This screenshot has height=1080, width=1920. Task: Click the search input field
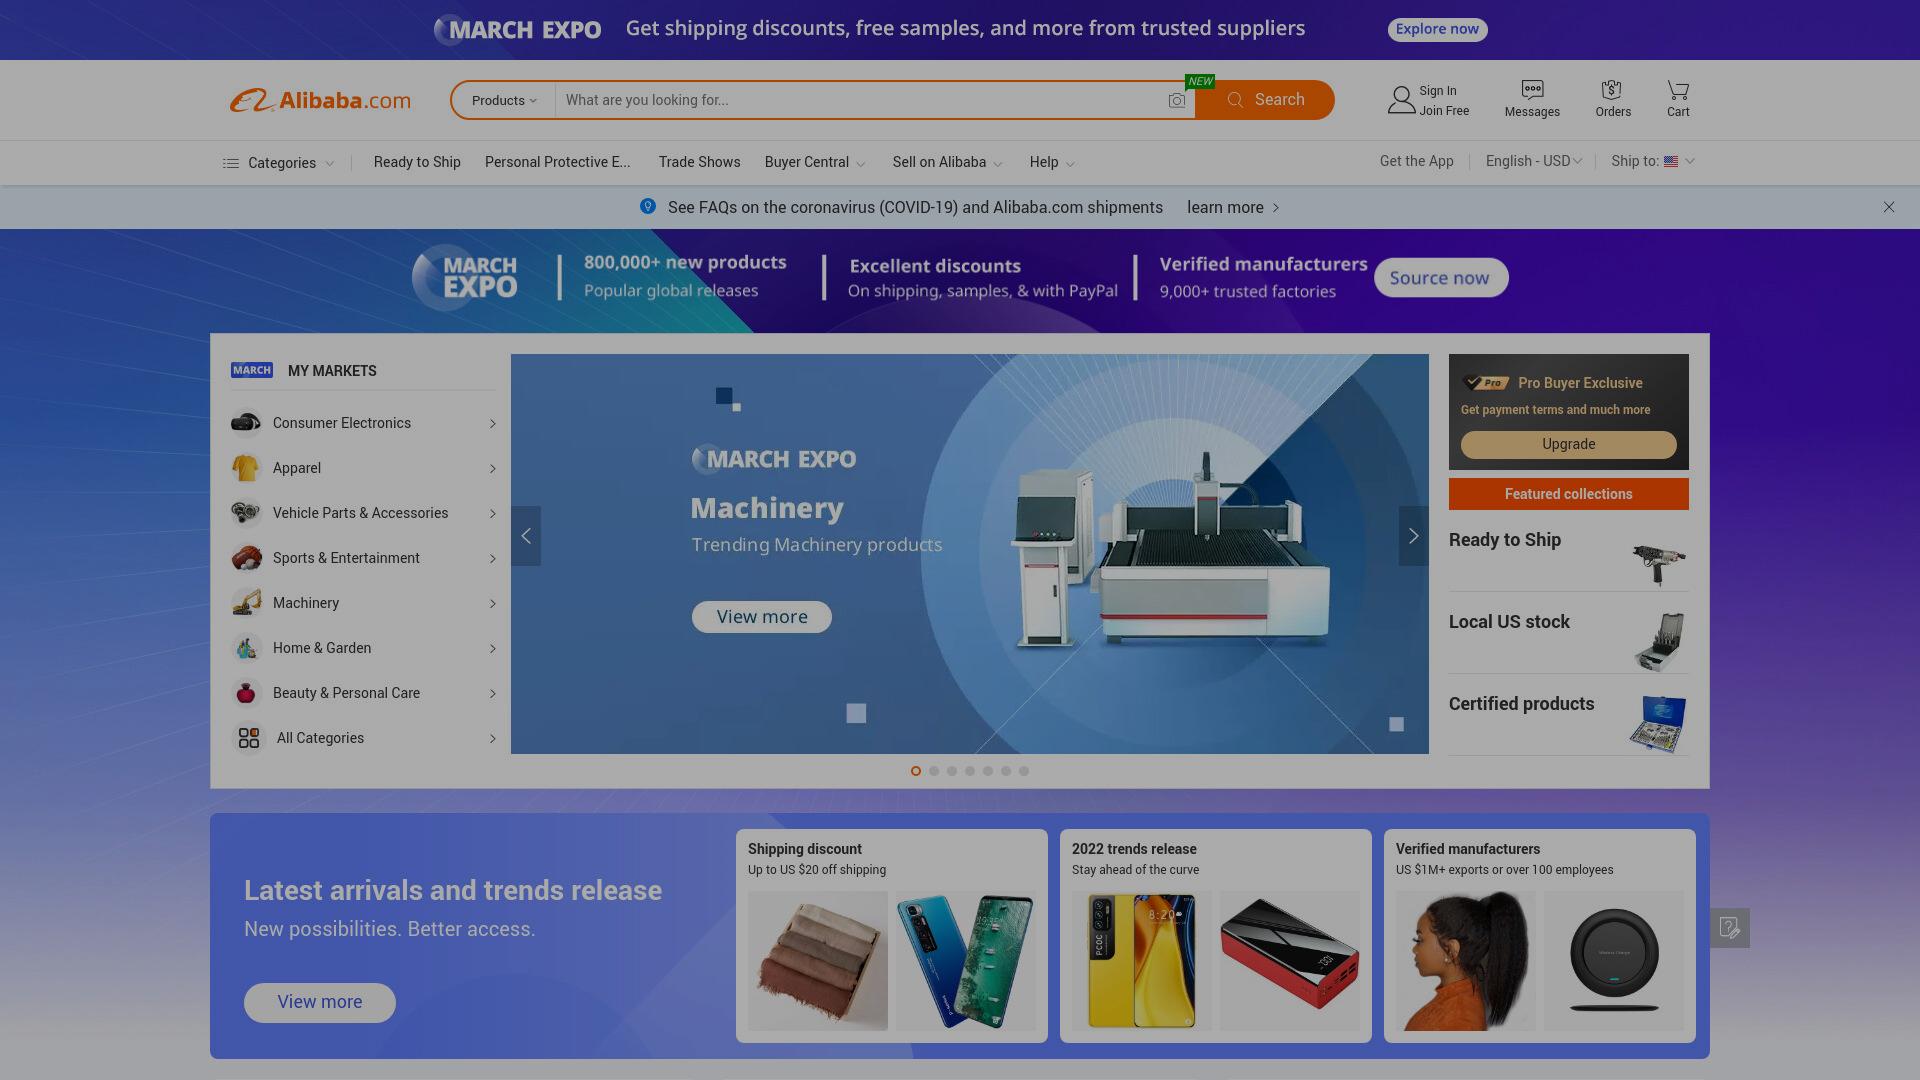(860, 100)
